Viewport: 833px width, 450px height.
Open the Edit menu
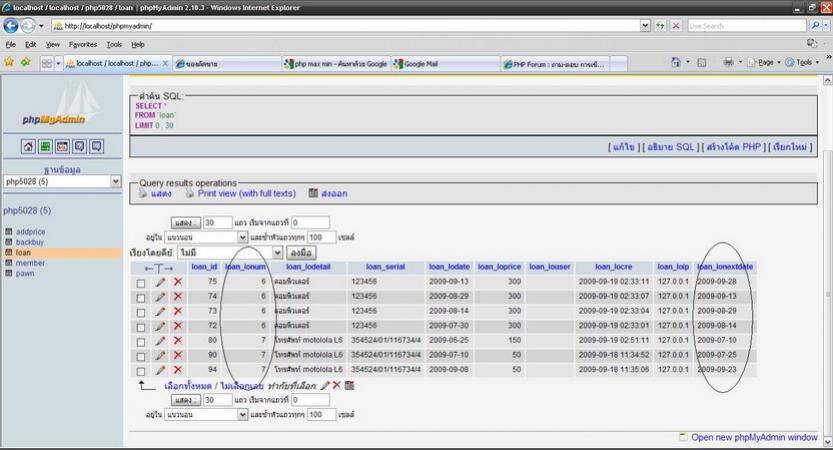coord(31,45)
